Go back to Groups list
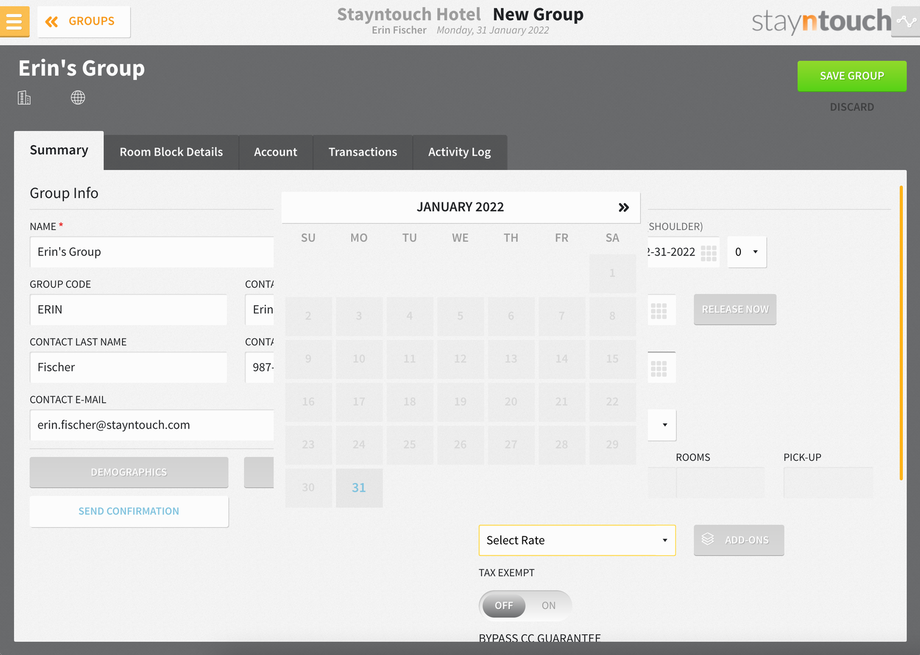The height and width of the screenshot is (655, 920). (83, 22)
